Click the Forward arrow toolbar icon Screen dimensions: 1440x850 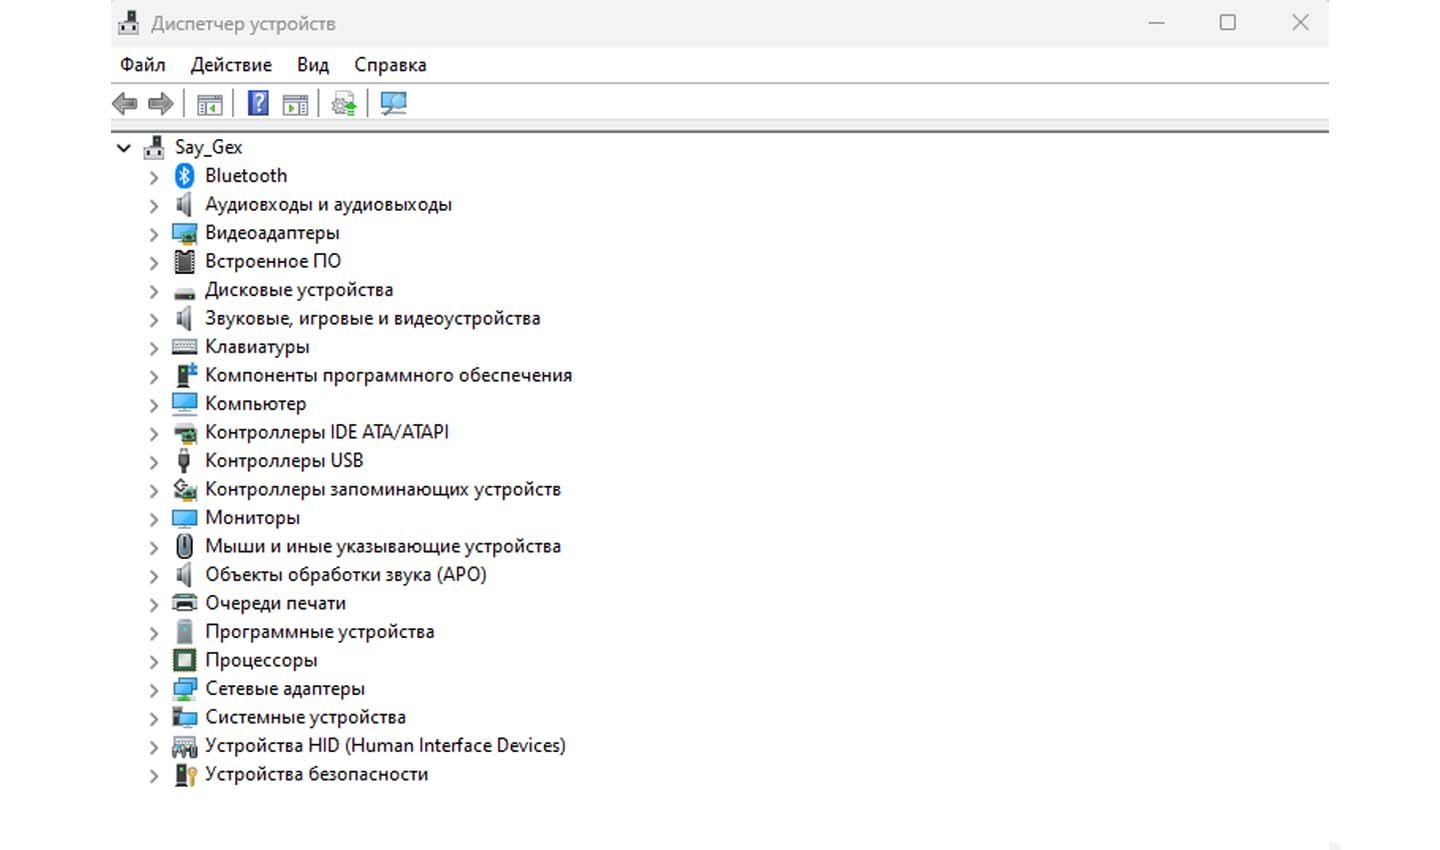click(x=161, y=103)
